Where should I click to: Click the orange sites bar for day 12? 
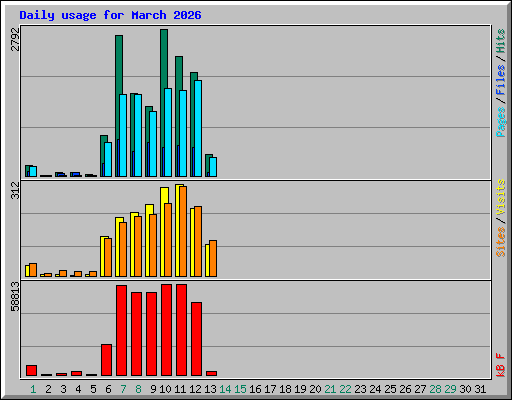[198, 241]
